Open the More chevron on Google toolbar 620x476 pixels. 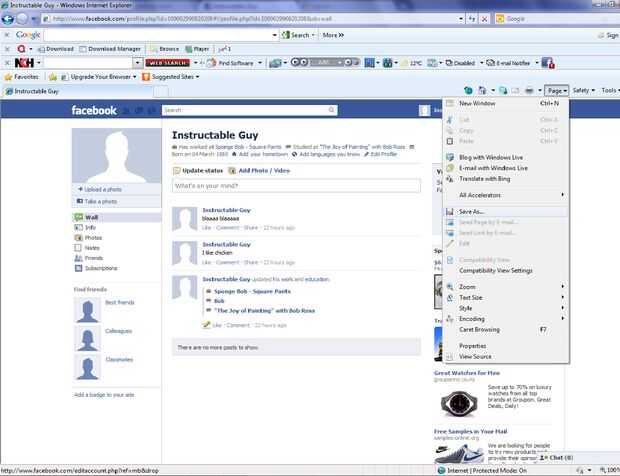333,35
